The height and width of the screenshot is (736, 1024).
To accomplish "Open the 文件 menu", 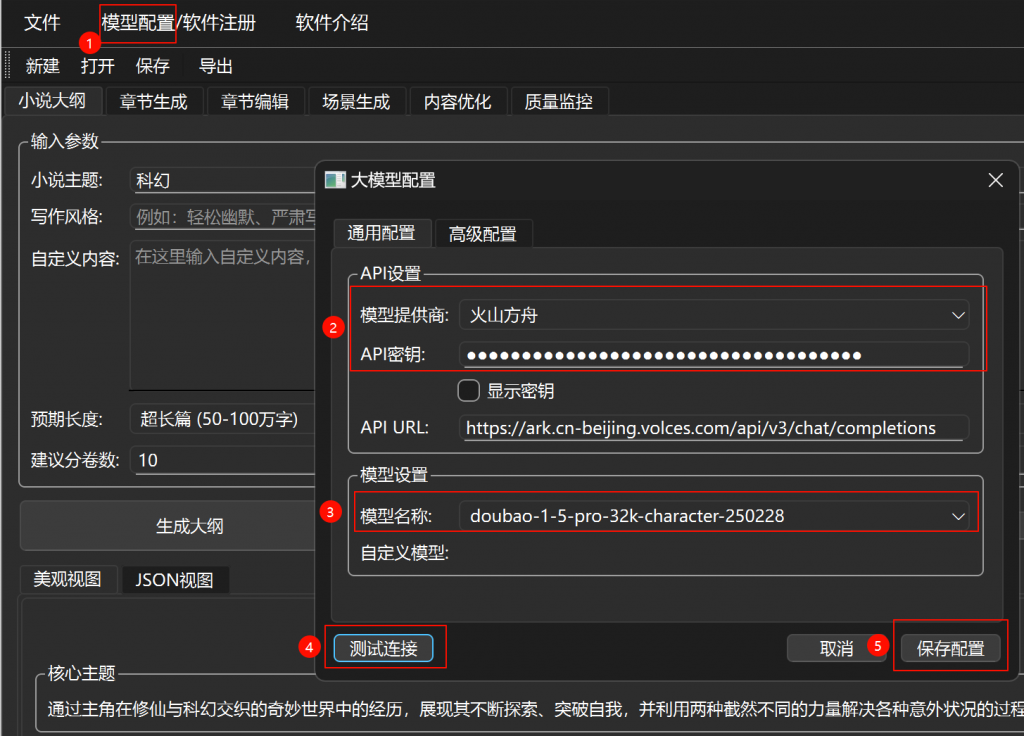I will coord(41,22).
